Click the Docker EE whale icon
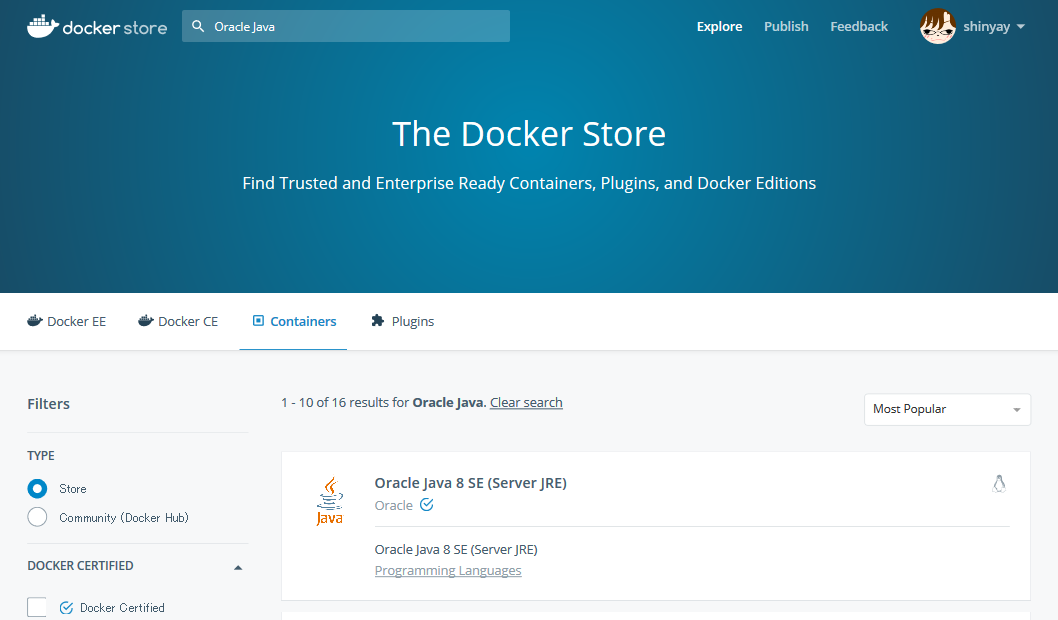This screenshot has width=1058, height=620. point(34,320)
